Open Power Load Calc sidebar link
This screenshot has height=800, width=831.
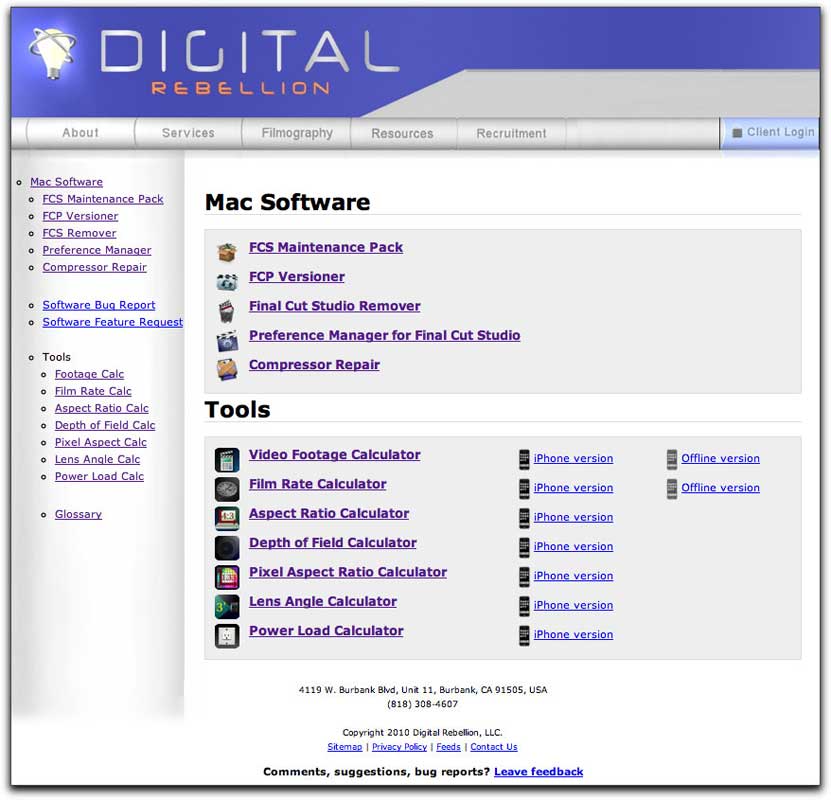click(99, 476)
